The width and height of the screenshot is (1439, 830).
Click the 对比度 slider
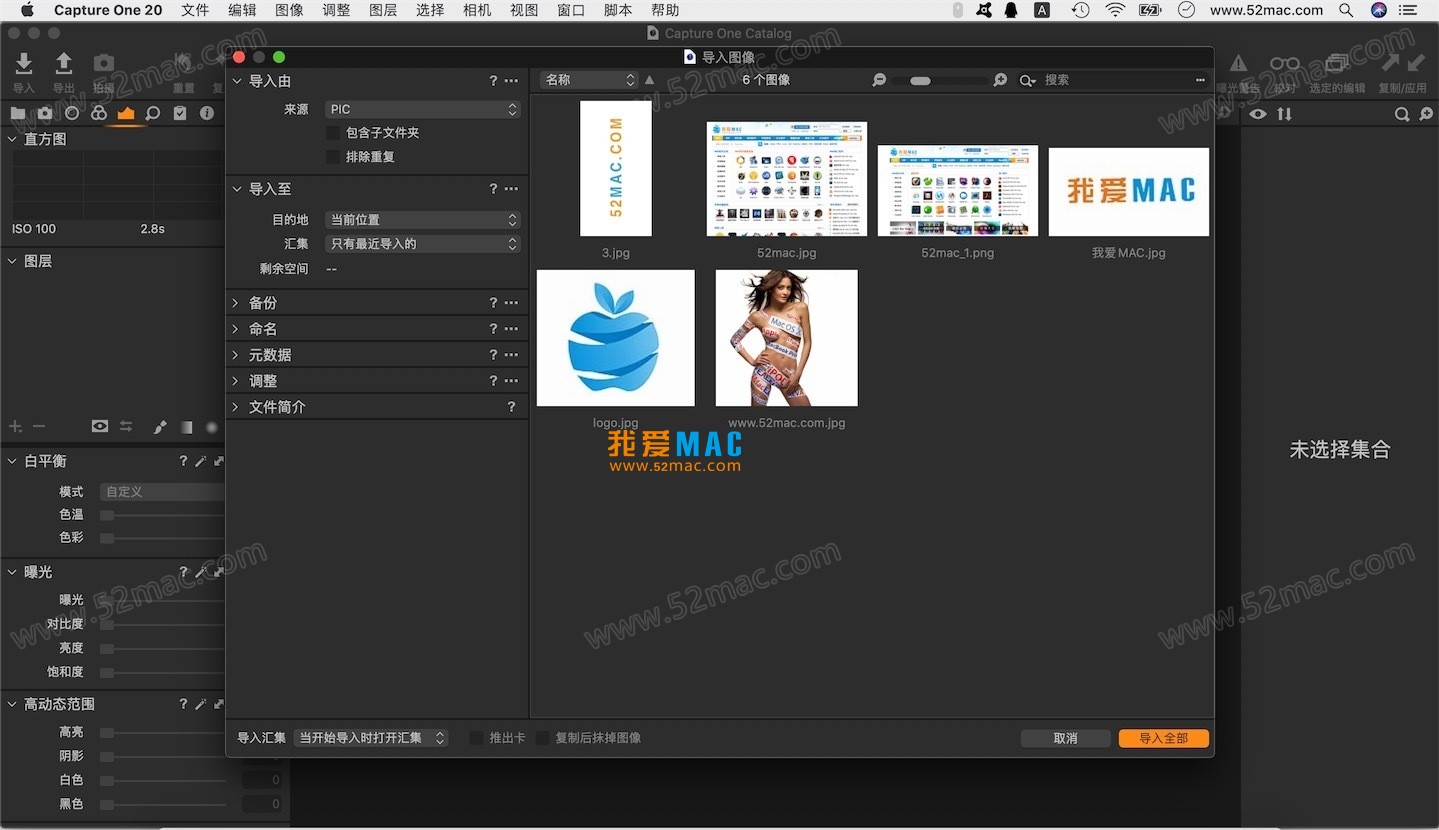coord(162,625)
